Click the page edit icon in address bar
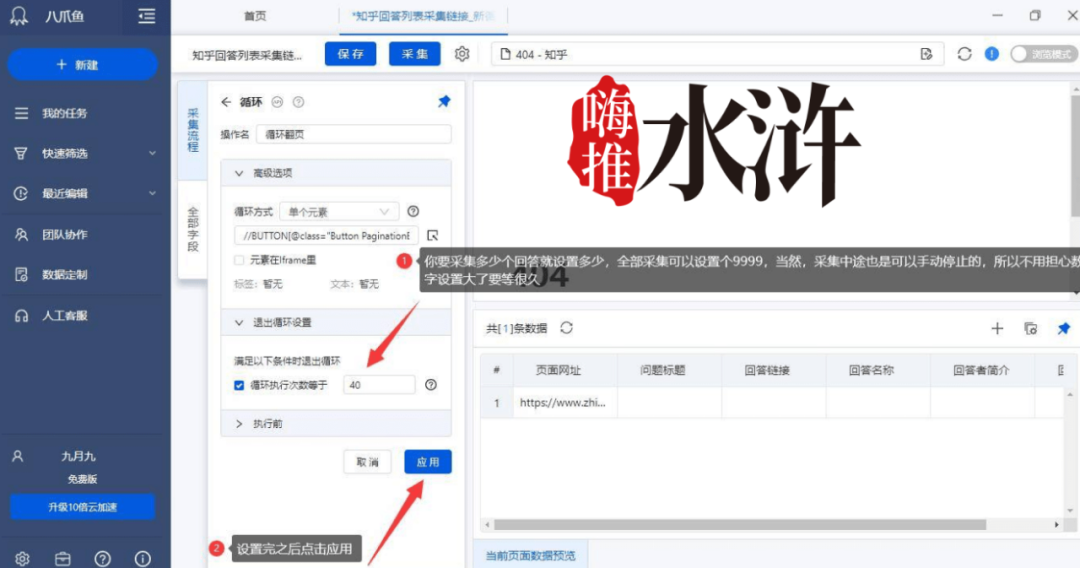The height and width of the screenshot is (568, 1080). (x=926, y=54)
